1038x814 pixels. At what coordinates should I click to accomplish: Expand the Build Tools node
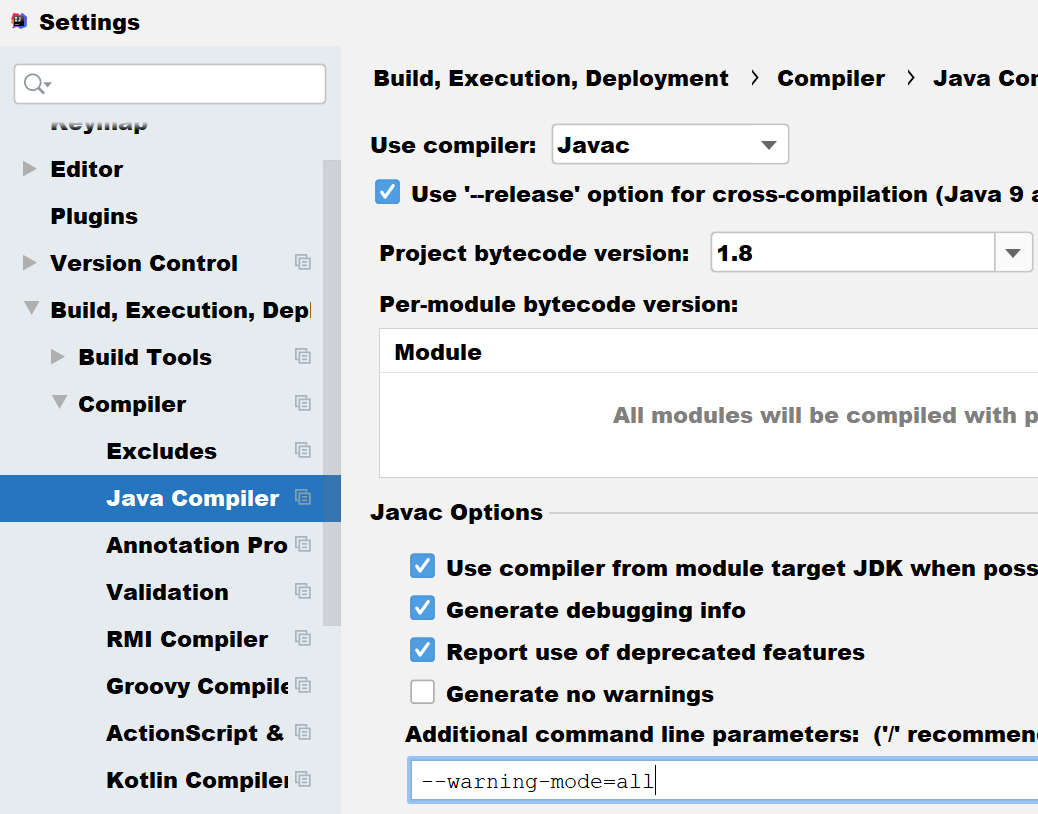click(58, 357)
